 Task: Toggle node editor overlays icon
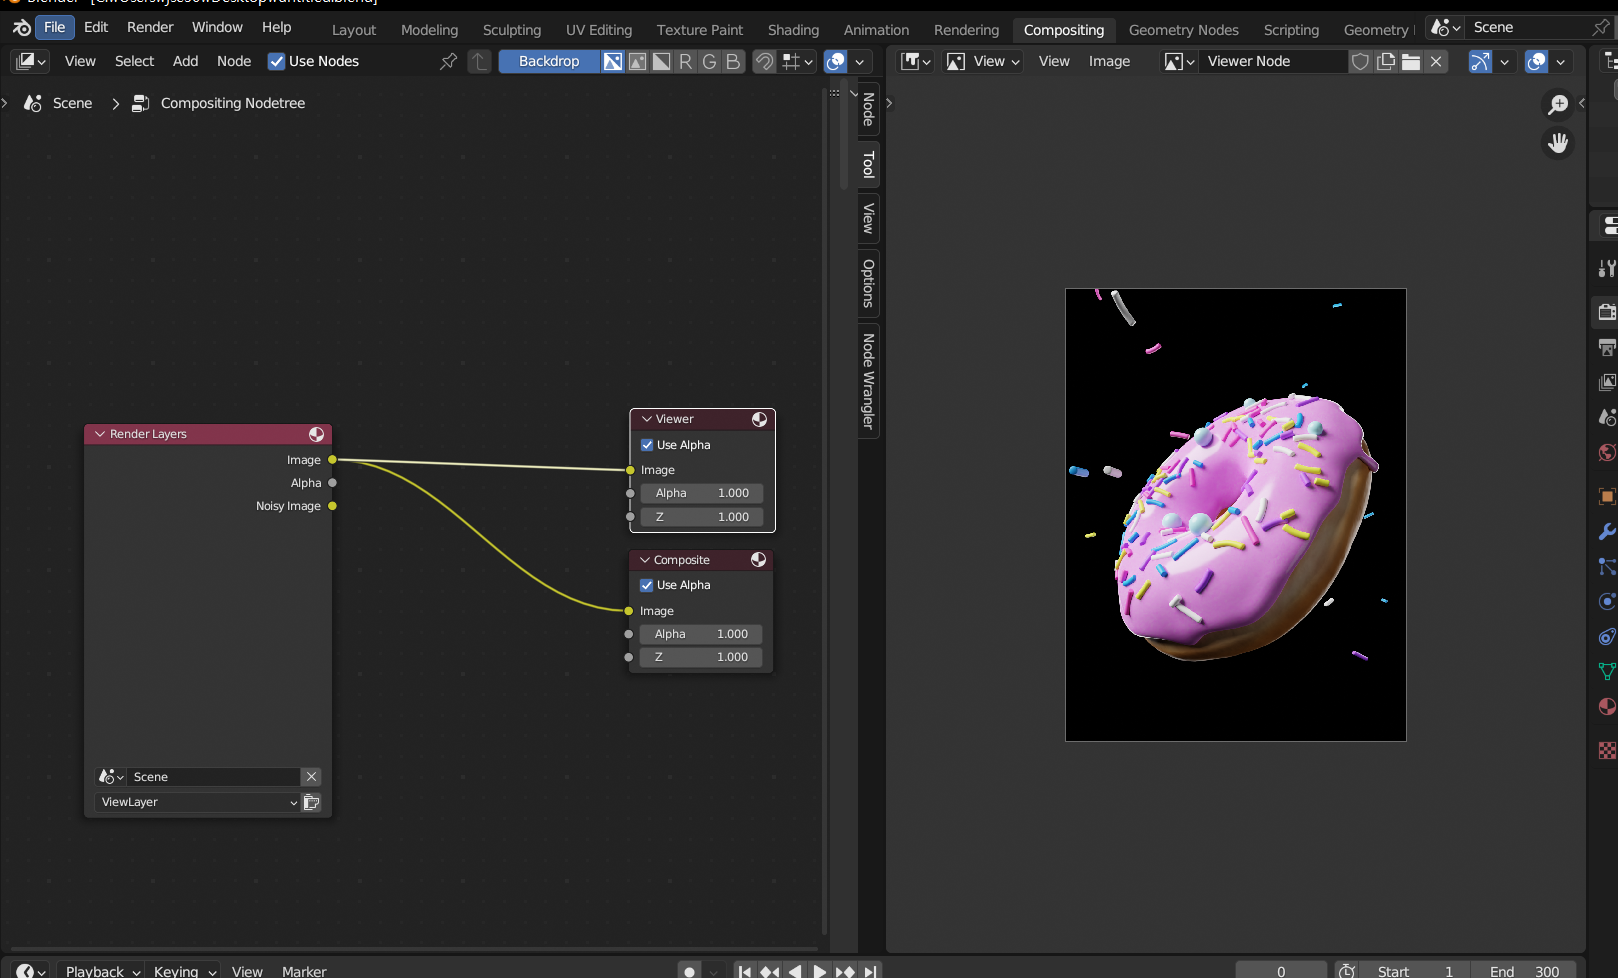point(836,61)
